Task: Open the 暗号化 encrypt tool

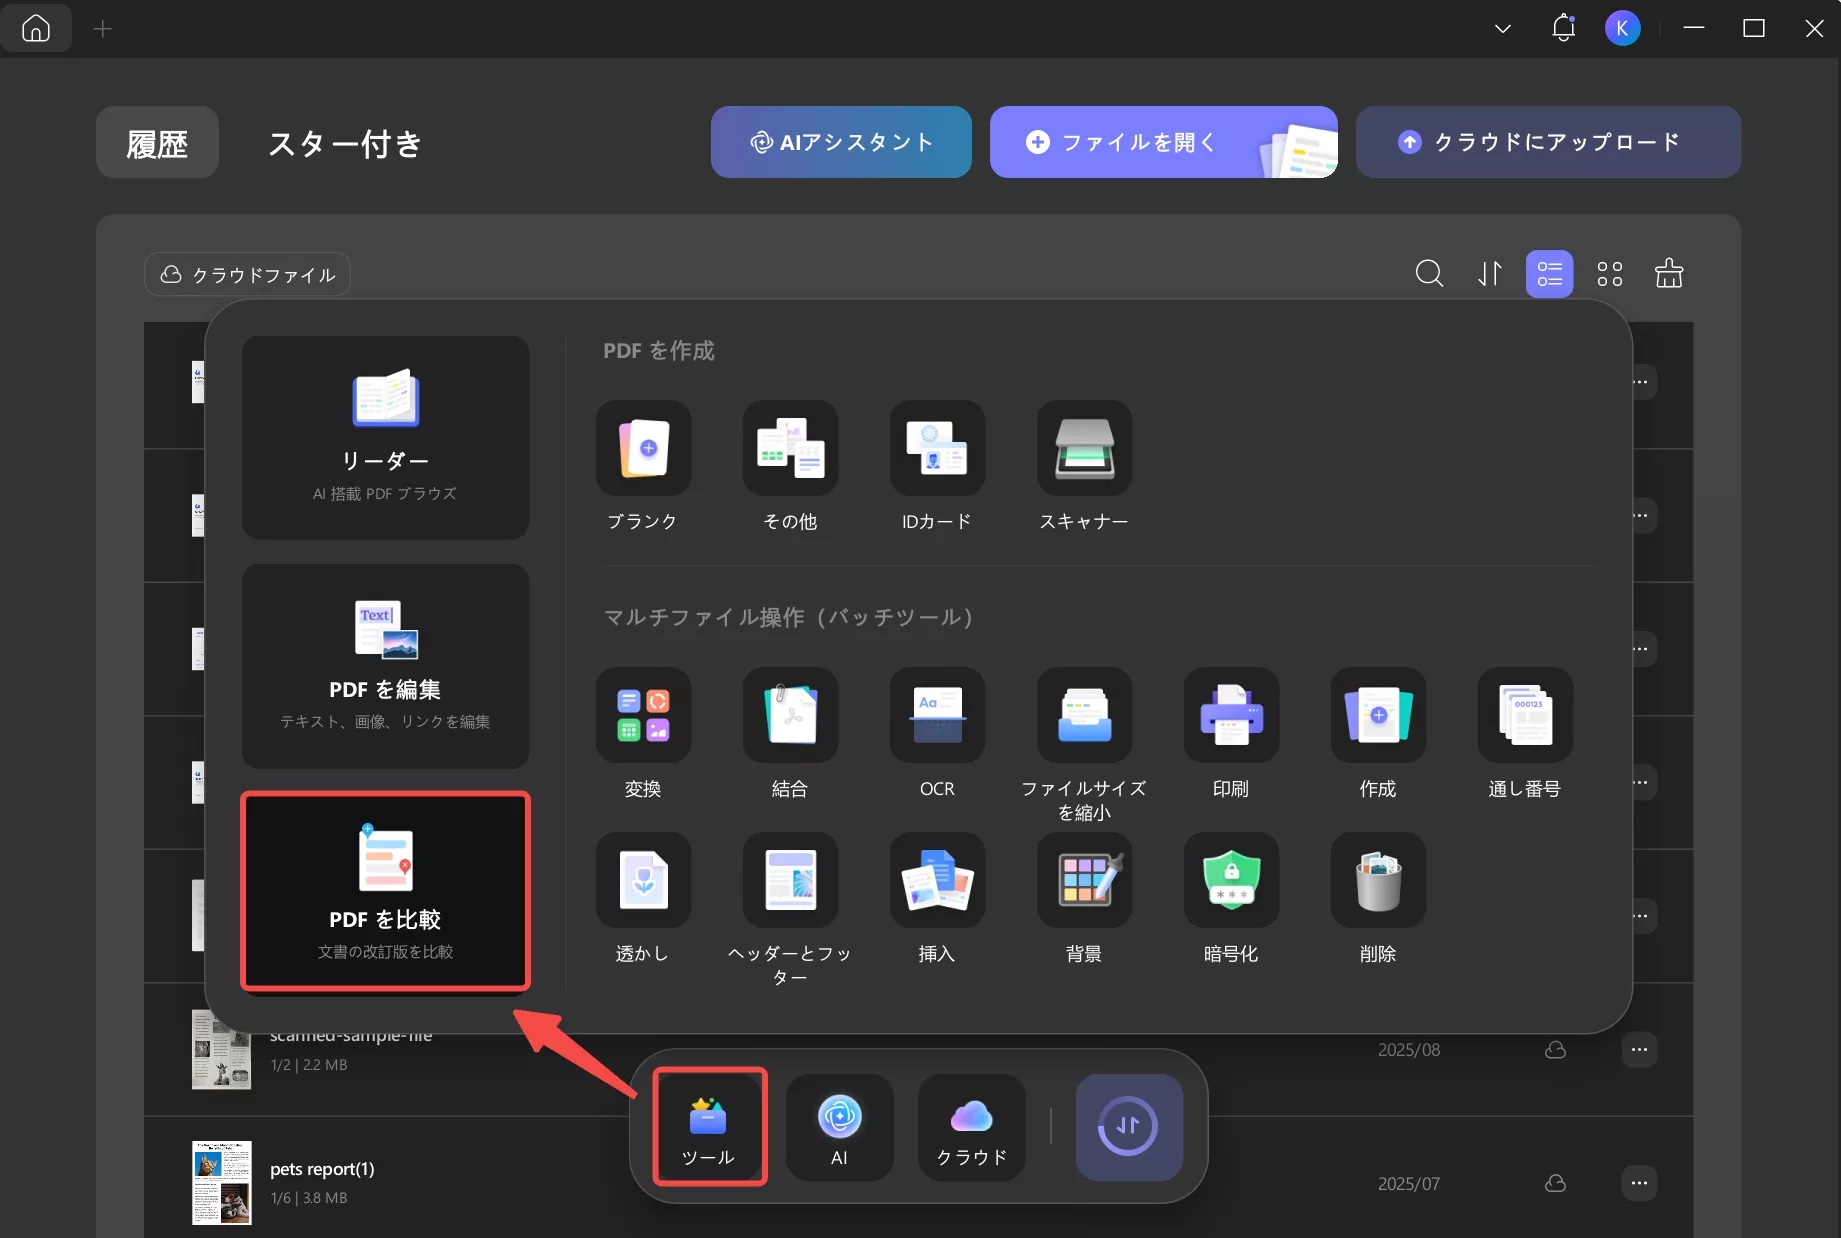Action: pyautogui.click(x=1231, y=880)
